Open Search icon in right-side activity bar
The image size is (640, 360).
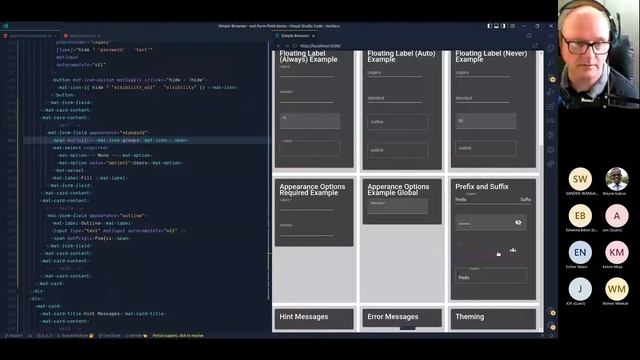click(551, 62)
